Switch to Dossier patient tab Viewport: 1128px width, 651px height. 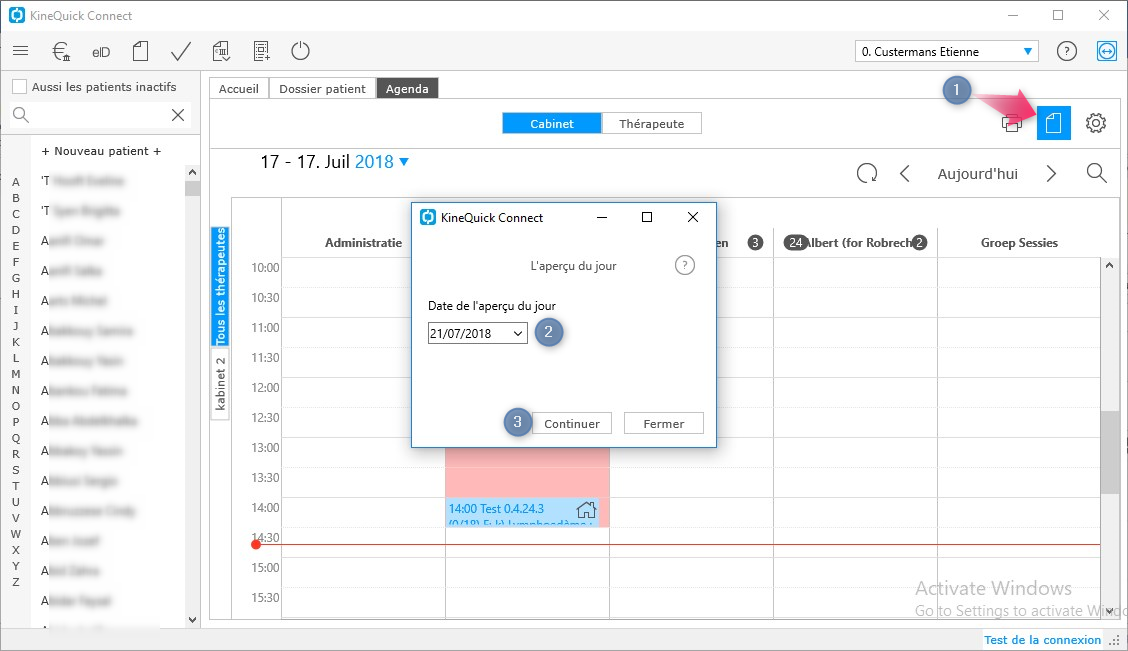(322, 88)
